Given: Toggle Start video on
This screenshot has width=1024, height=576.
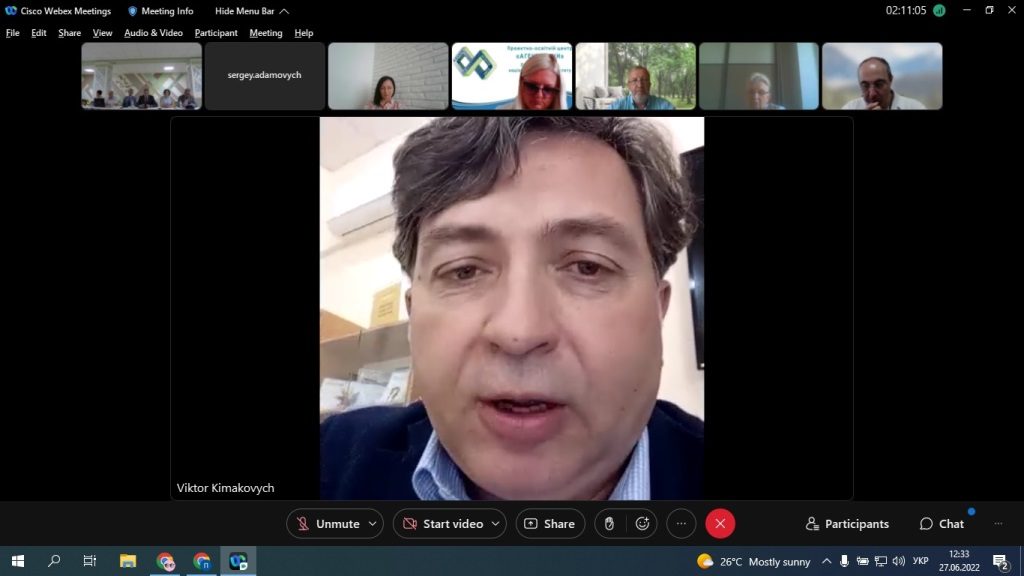Looking at the screenshot, I should coord(441,524).
